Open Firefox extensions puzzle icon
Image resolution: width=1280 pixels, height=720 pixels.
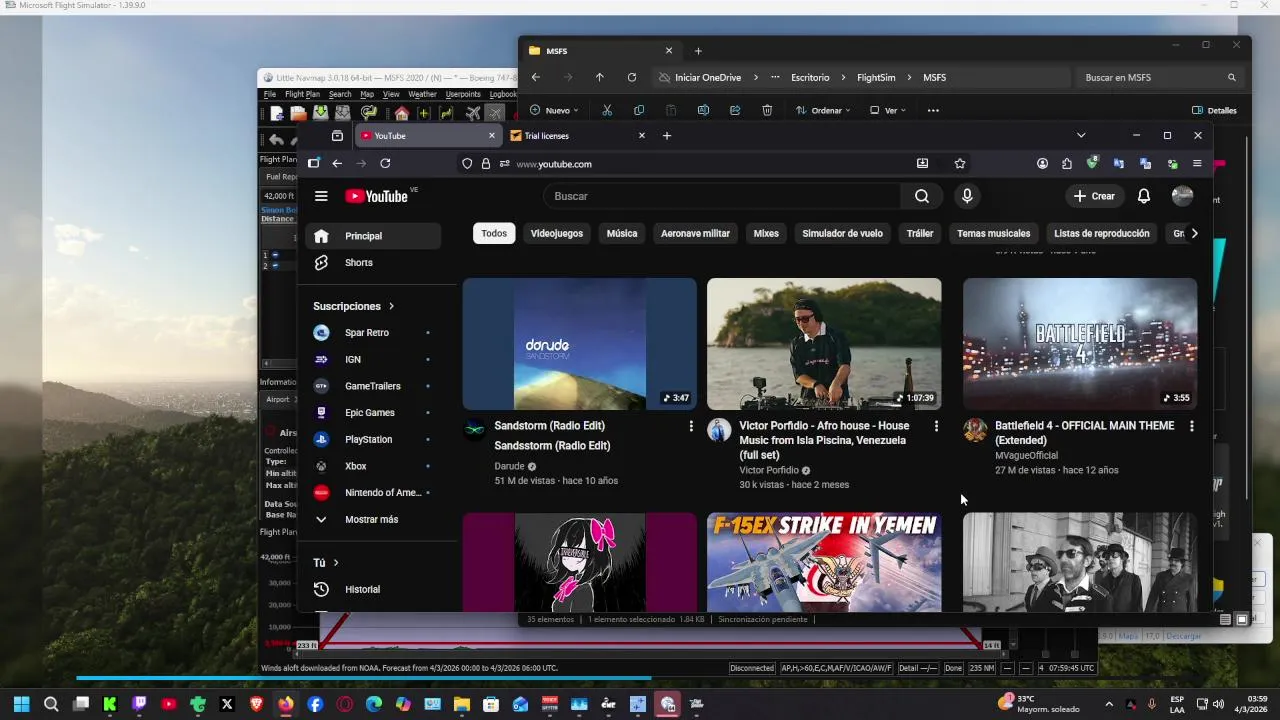pos(1067,163)
